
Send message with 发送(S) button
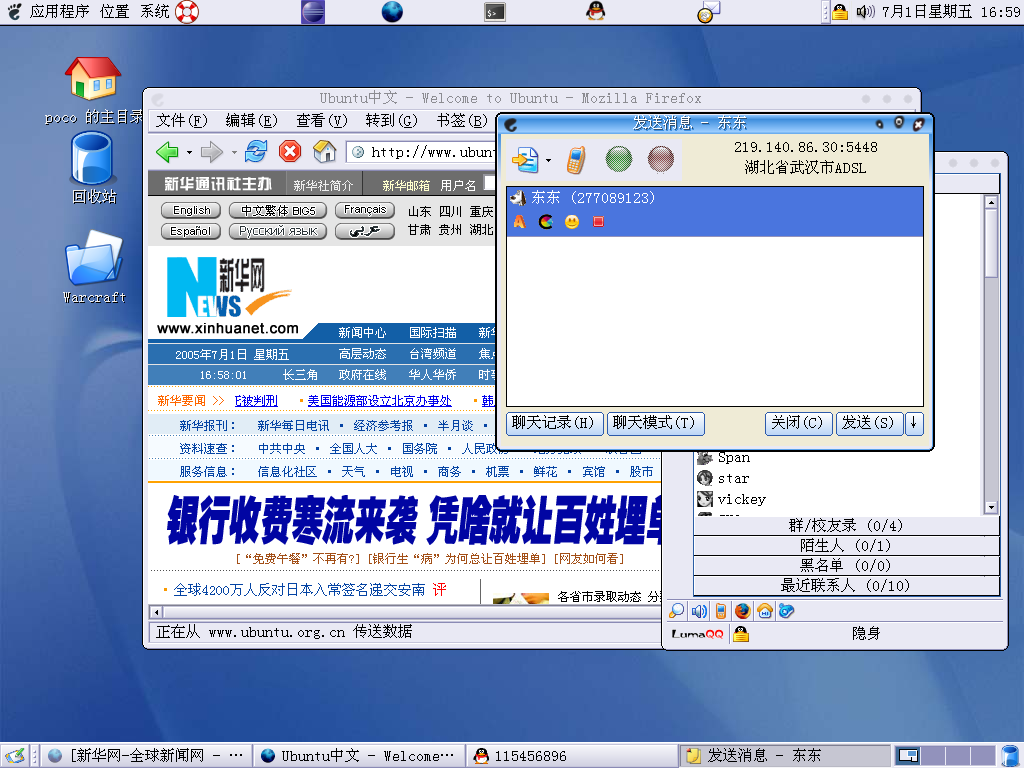pos(869,423)
